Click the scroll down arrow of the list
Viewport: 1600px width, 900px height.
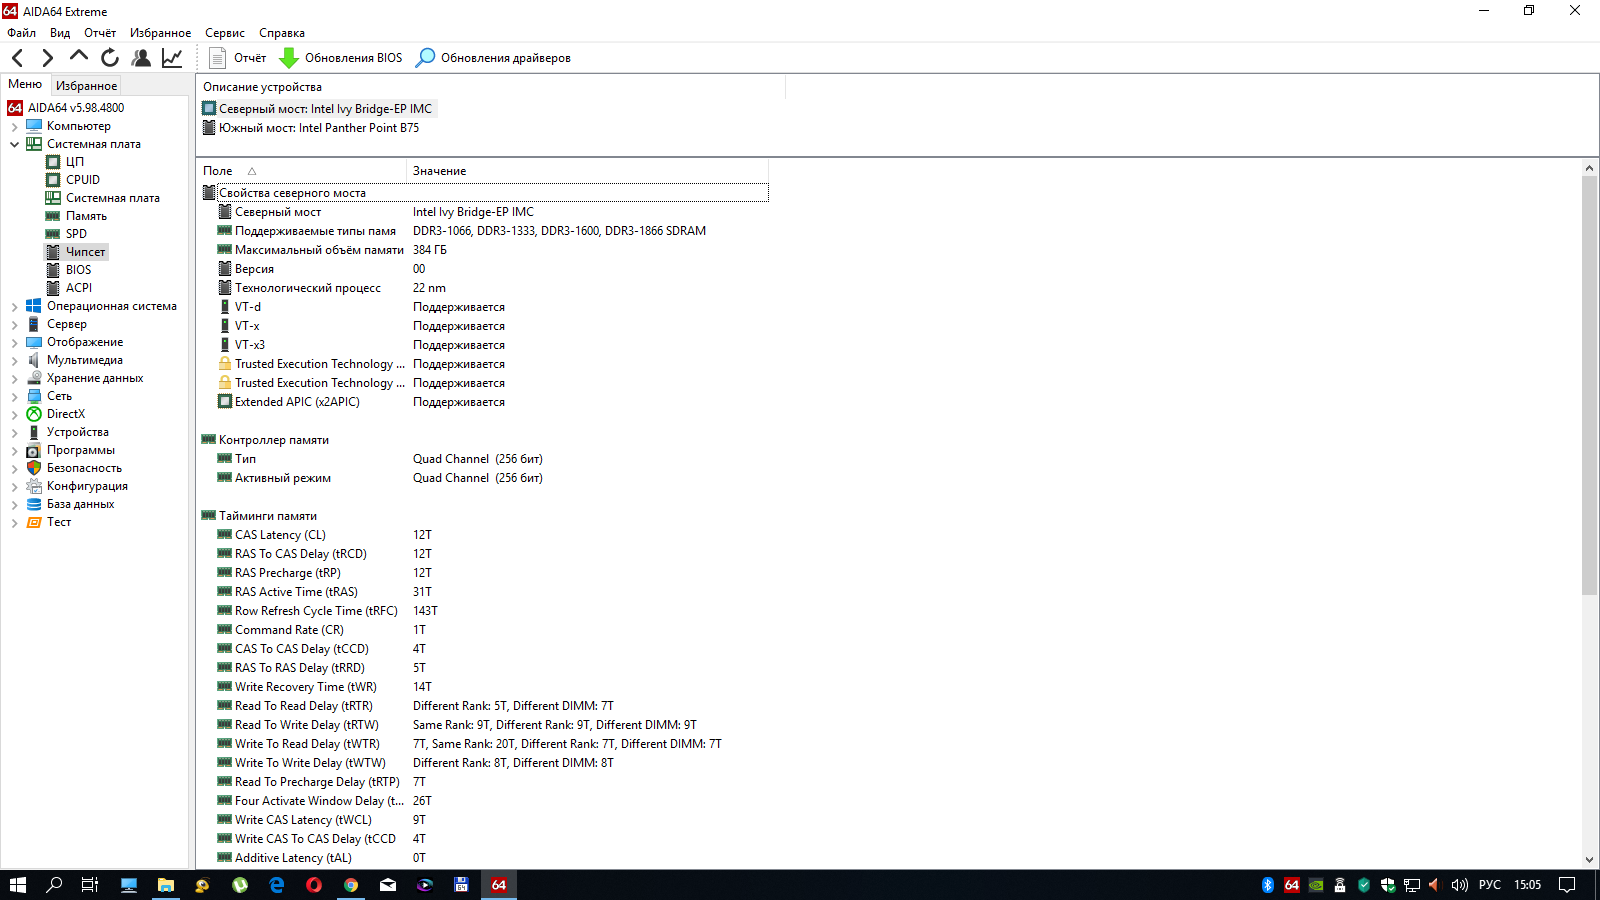pyautogui.click(x=1590, y=860)
